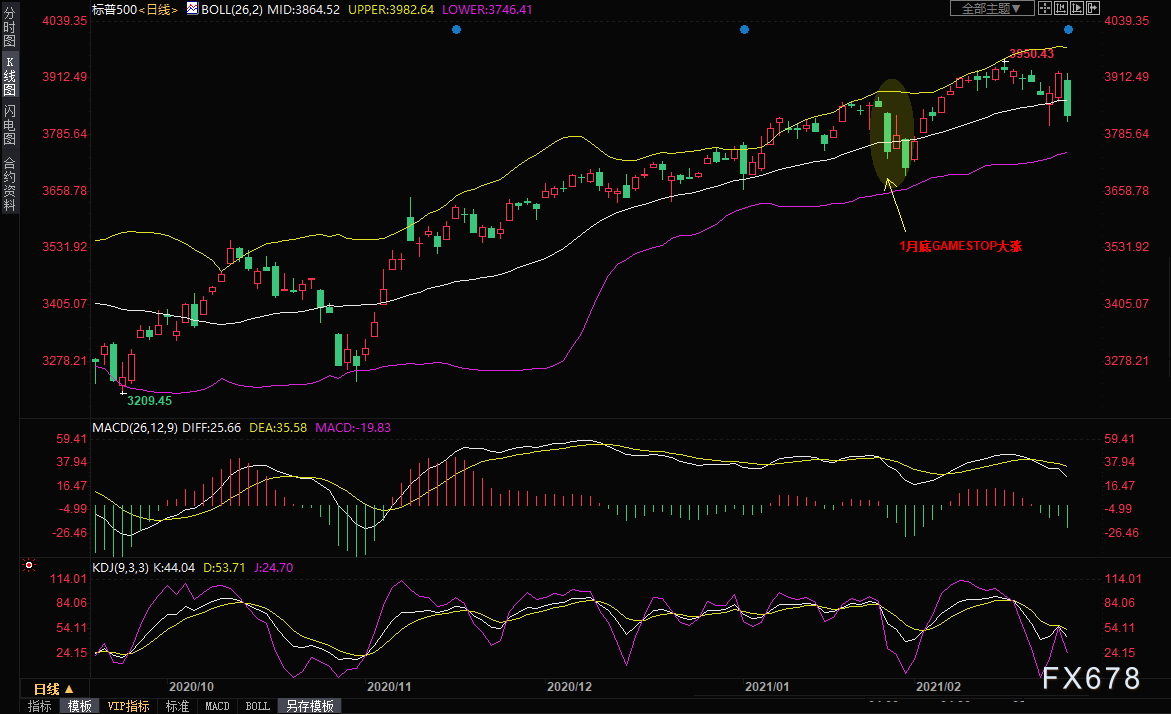This screenshot has width=1171, height=714.
Task: Click the MACD(26,12,9) indicator label
Action: click(x=135, y=428)
